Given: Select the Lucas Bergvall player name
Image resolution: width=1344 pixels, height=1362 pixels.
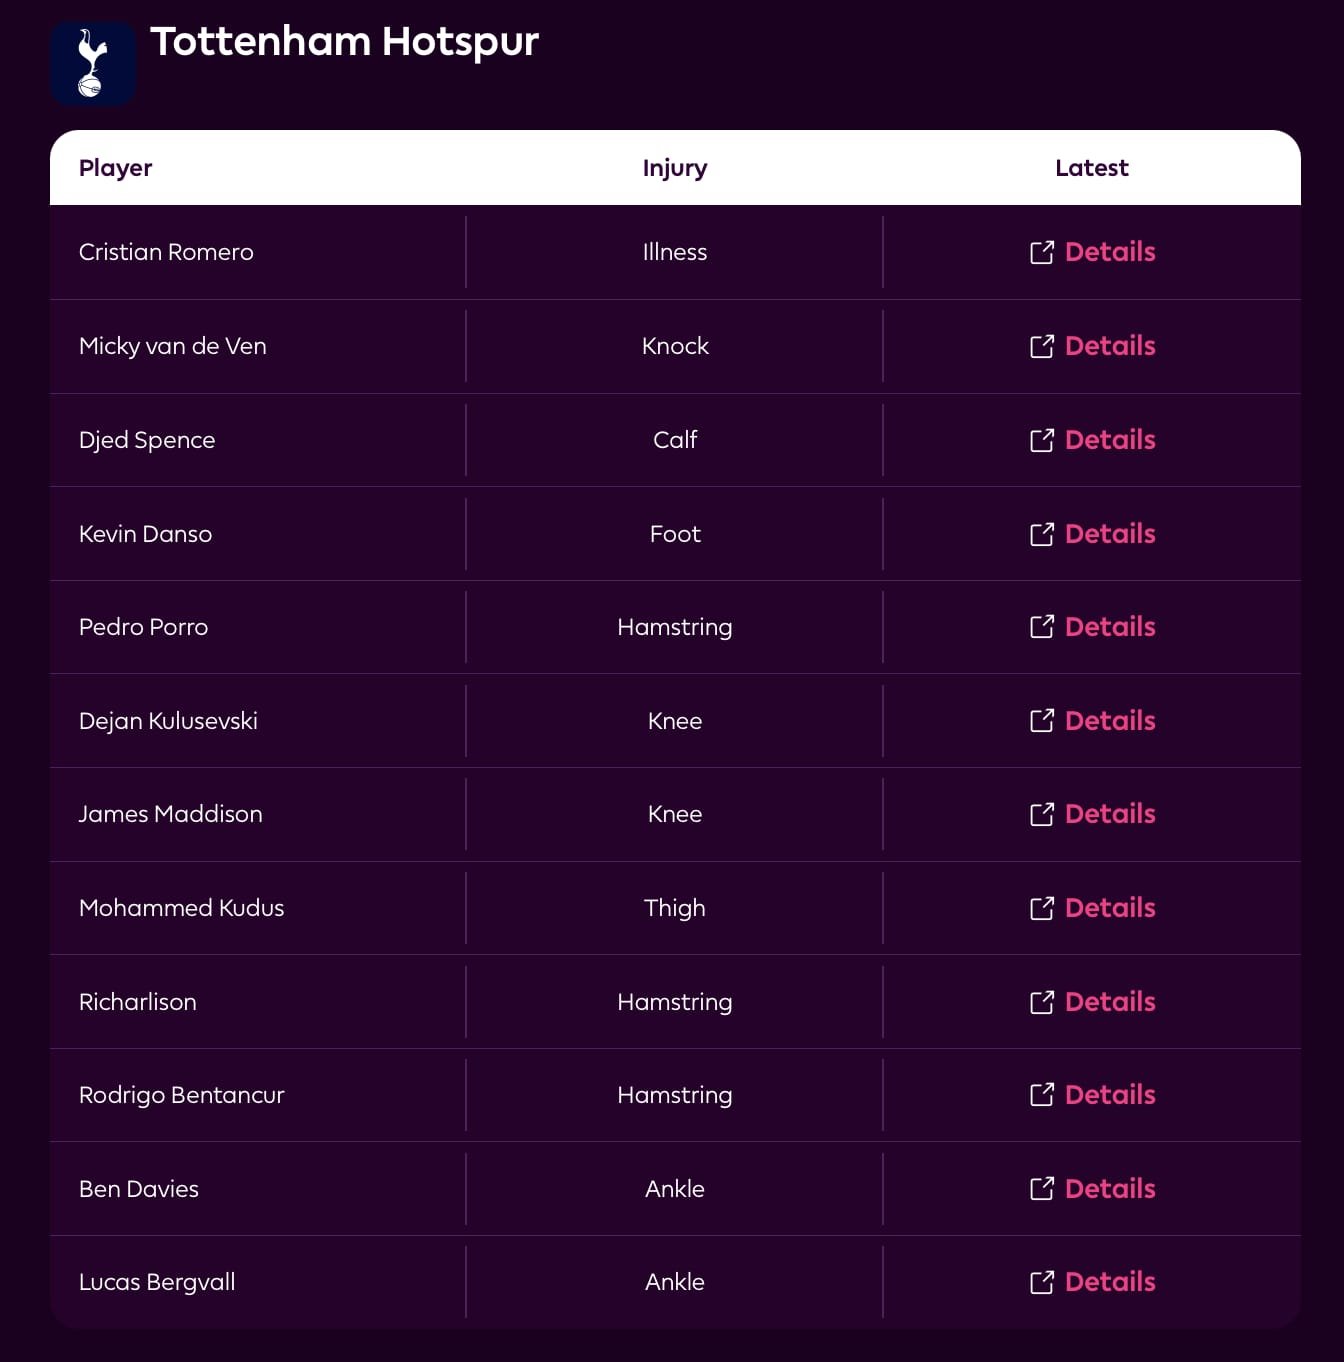Looking at the screenshot, I should 157,1282.
